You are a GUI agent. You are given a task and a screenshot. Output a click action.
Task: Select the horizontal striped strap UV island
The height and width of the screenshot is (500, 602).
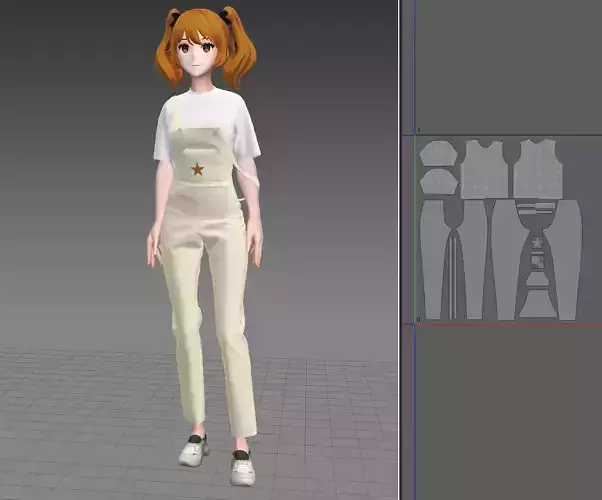pyautogui.click(x=537, y=211)
